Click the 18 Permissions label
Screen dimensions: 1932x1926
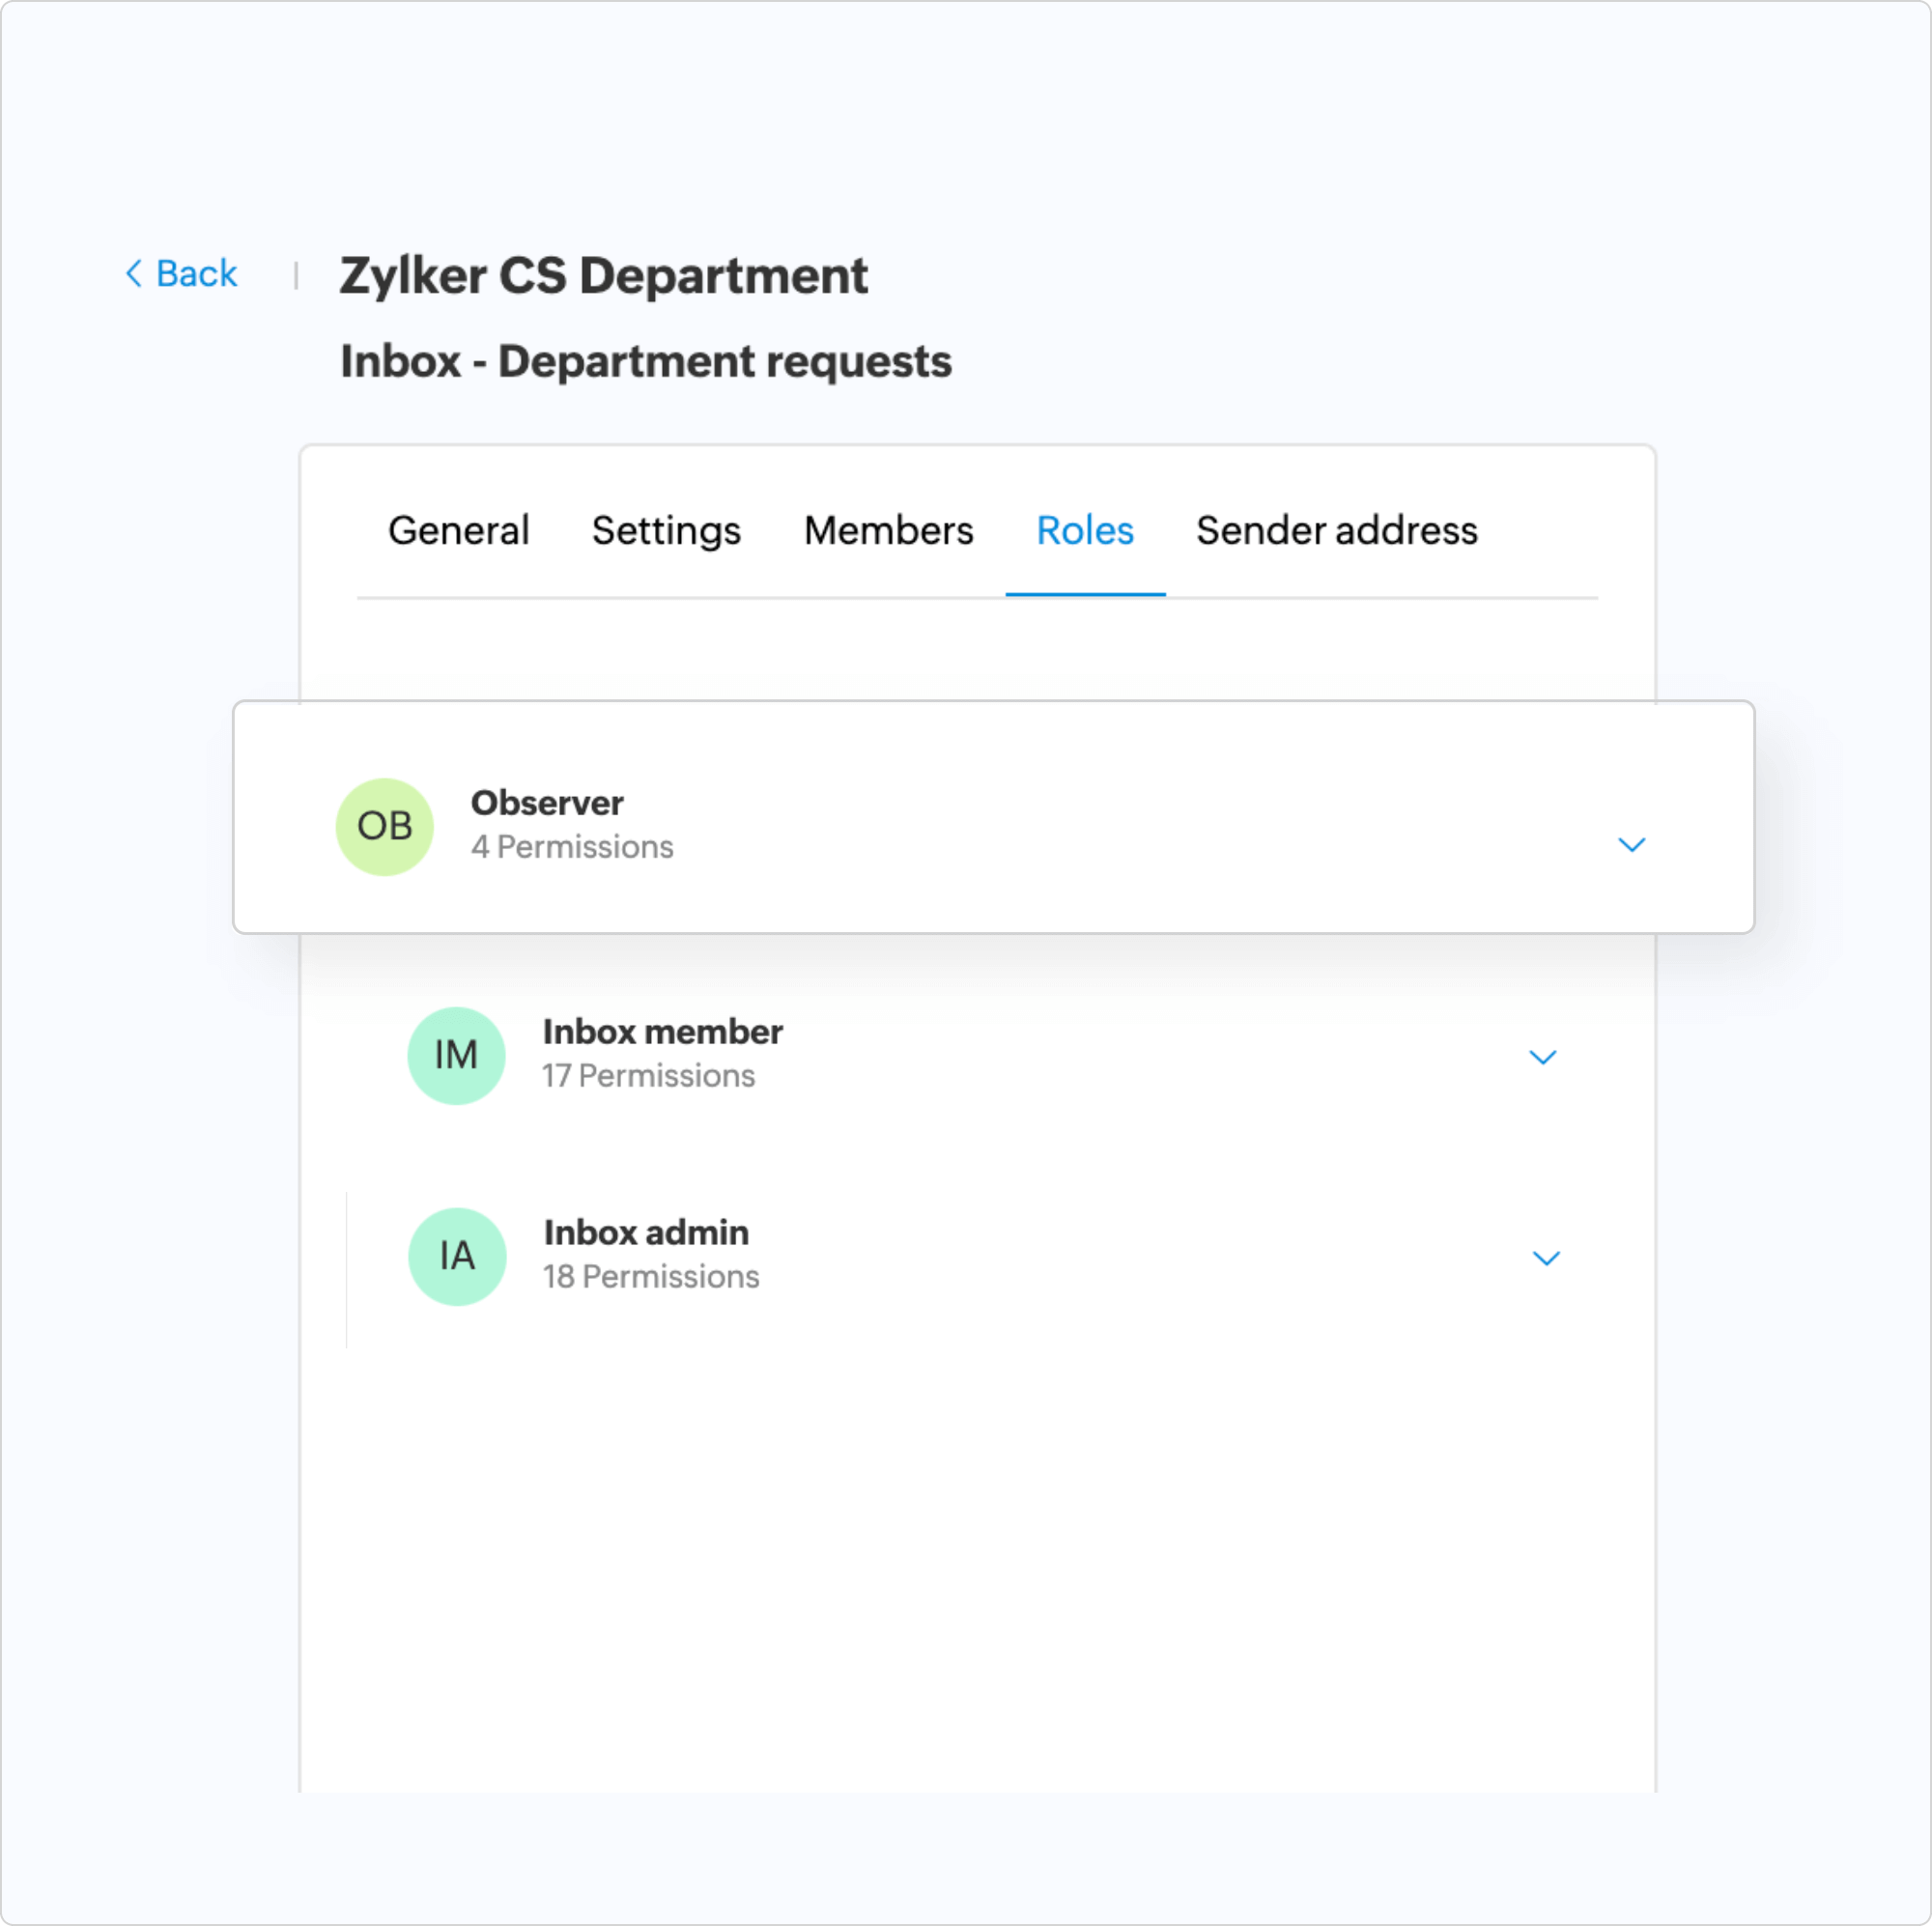click(651, 1277)
